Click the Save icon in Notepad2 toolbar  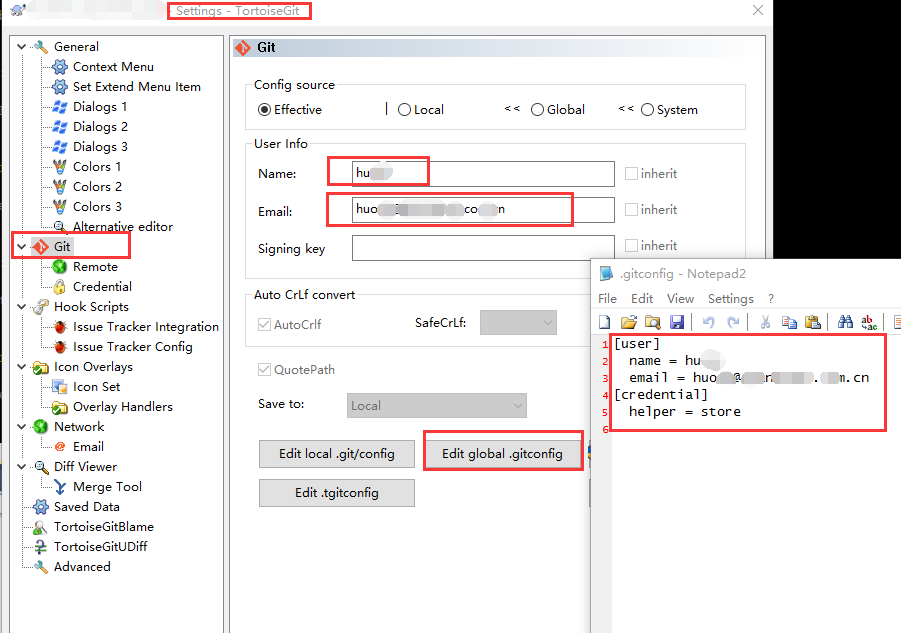tap(677, 322)
